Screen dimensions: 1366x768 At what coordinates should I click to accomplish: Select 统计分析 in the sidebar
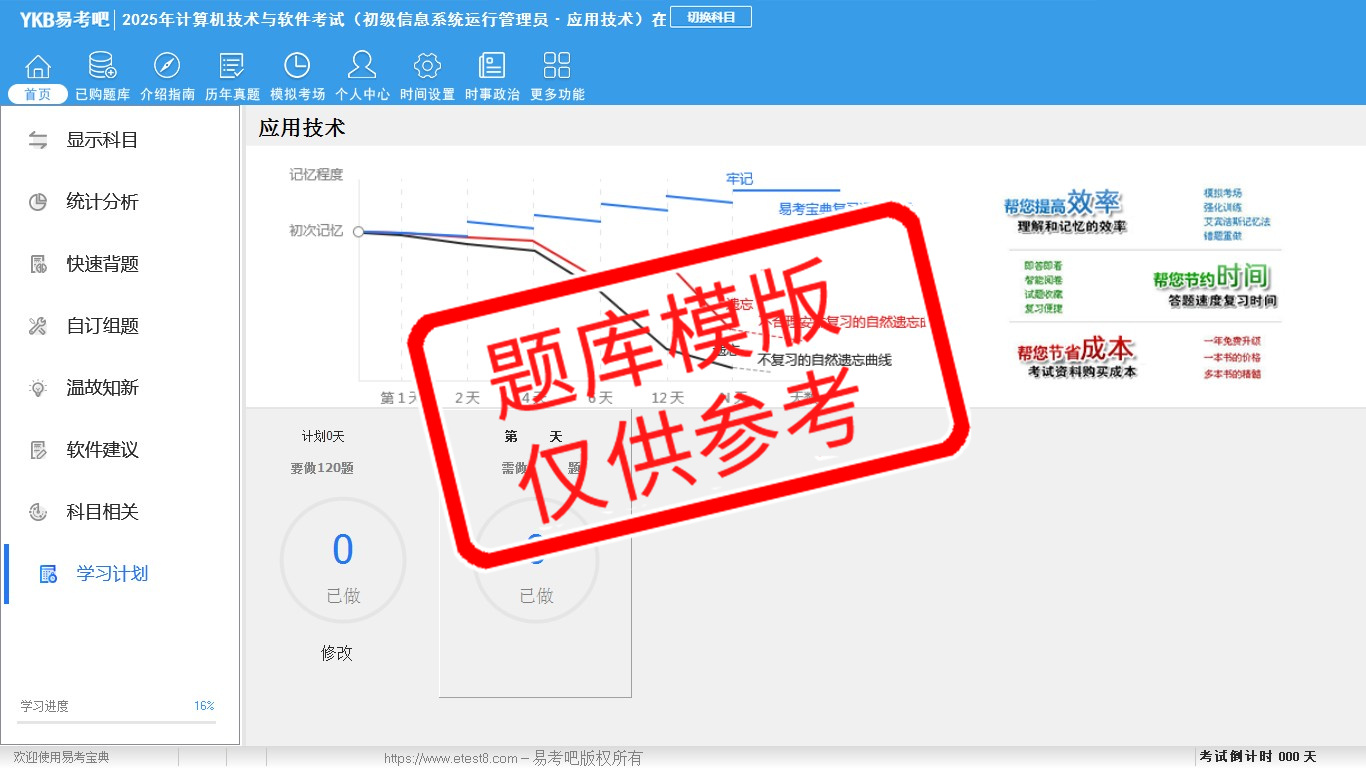pyautogui.click(x=101, y=202)
